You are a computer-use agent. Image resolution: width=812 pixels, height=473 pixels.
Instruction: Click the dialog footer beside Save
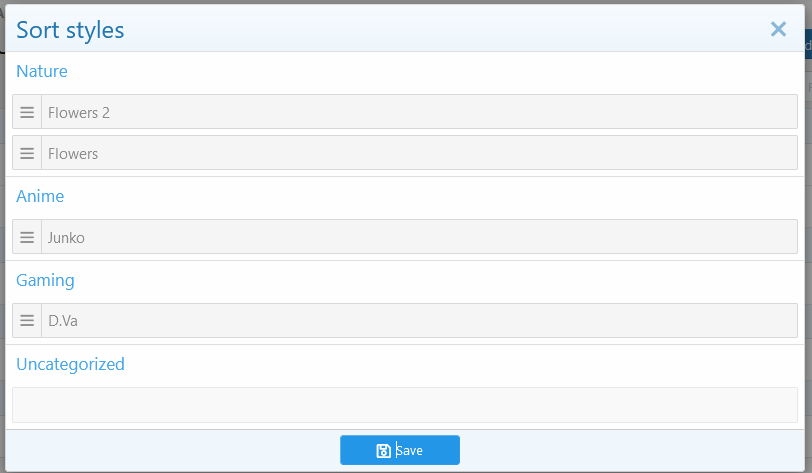point(621,450)
